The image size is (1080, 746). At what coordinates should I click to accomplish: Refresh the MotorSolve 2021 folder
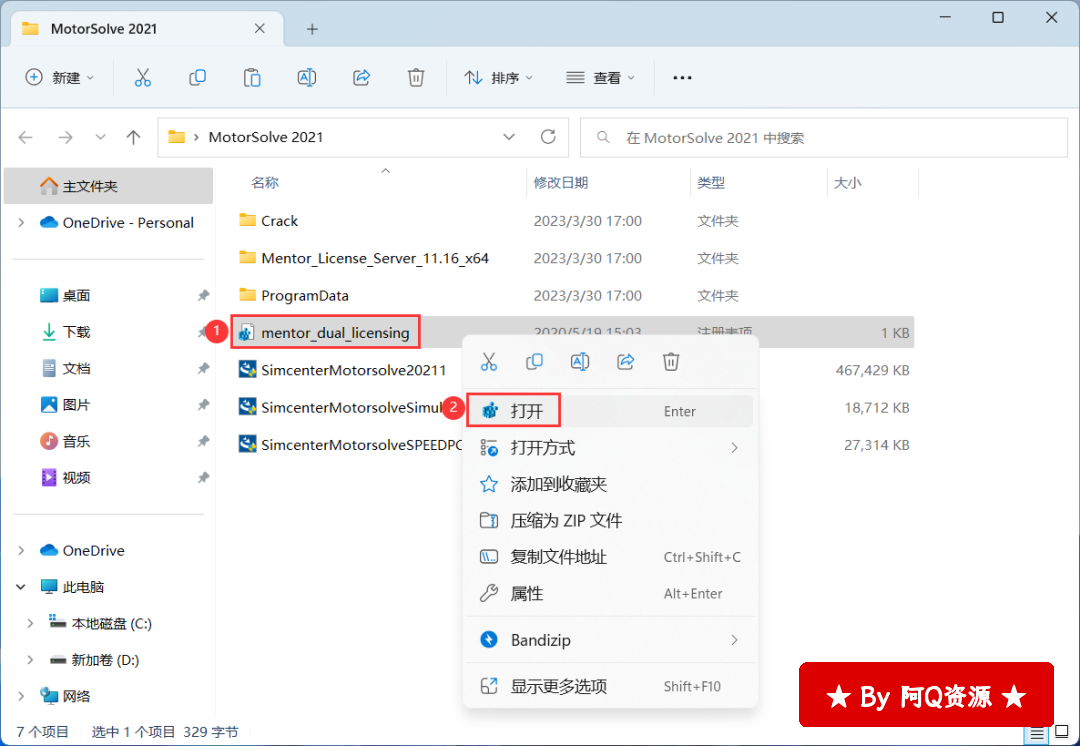[x=548, y=137]
